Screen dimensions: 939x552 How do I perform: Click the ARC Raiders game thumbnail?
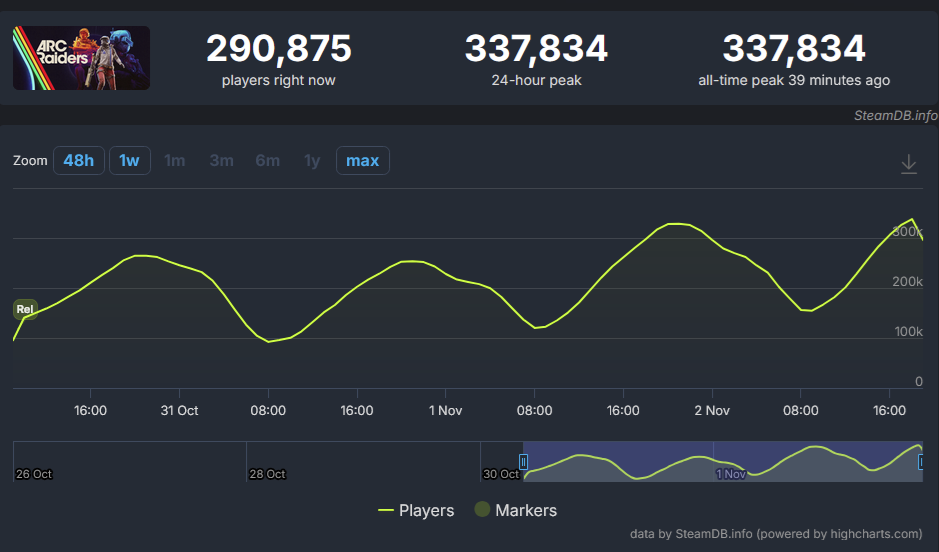click(x=81, y=58)
